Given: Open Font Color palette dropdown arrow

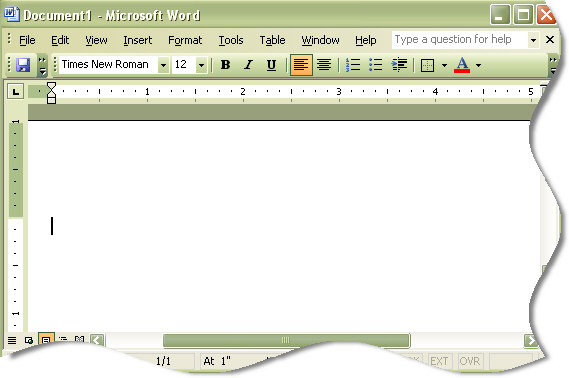Looking at the screenshot, I should pos(478,66).
